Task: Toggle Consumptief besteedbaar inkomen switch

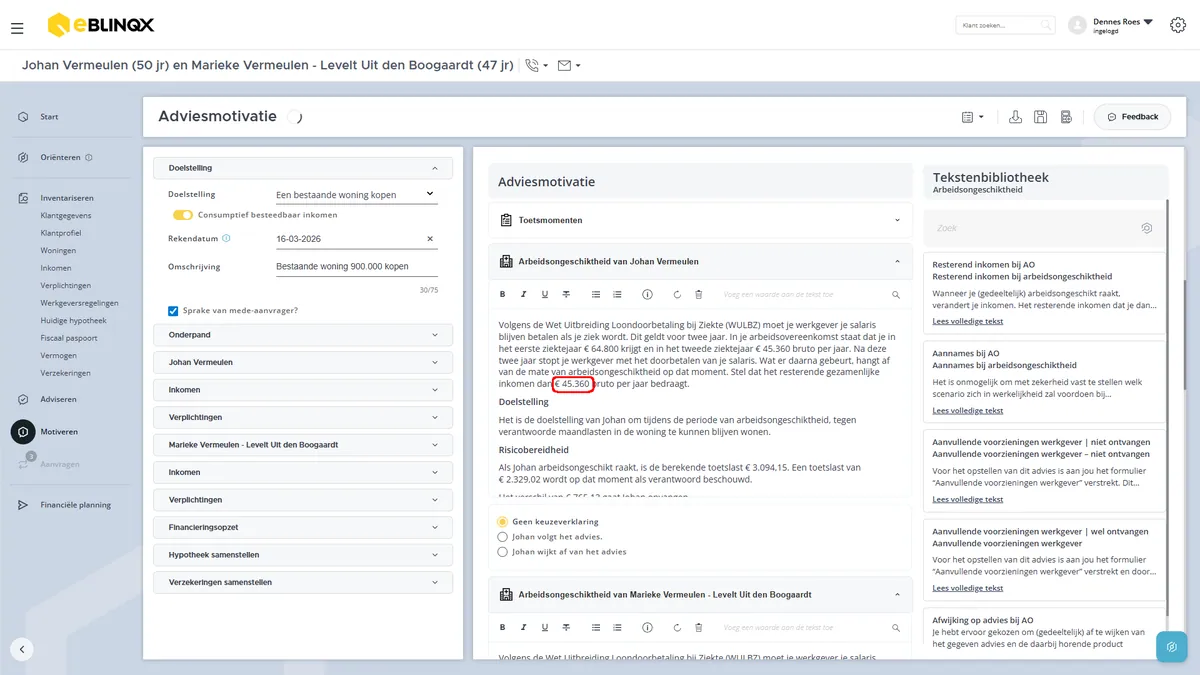Action: click(x=182, y=215)
